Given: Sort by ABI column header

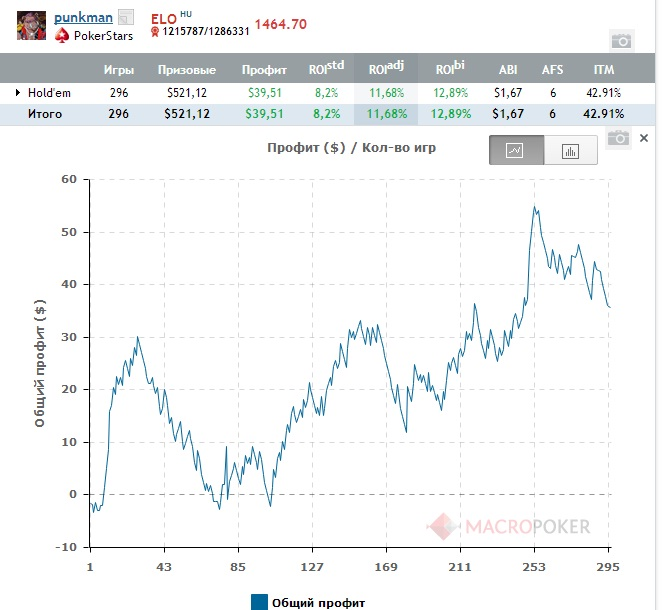Looking at the screenshot, I should click(508, 70).
